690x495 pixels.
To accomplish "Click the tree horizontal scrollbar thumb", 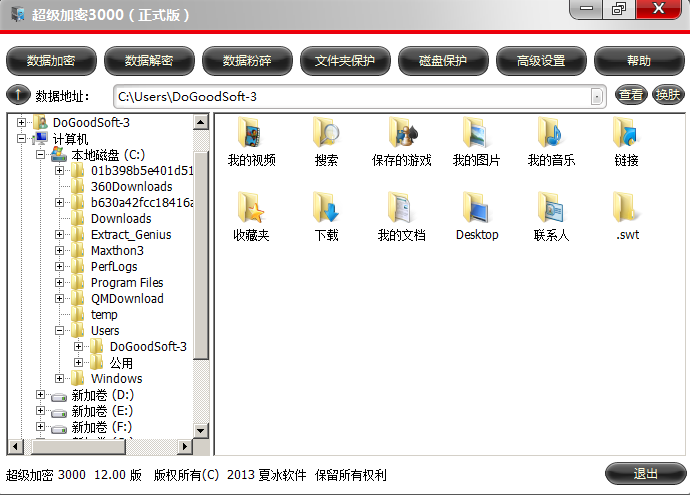I will click(x=79, y=447).
